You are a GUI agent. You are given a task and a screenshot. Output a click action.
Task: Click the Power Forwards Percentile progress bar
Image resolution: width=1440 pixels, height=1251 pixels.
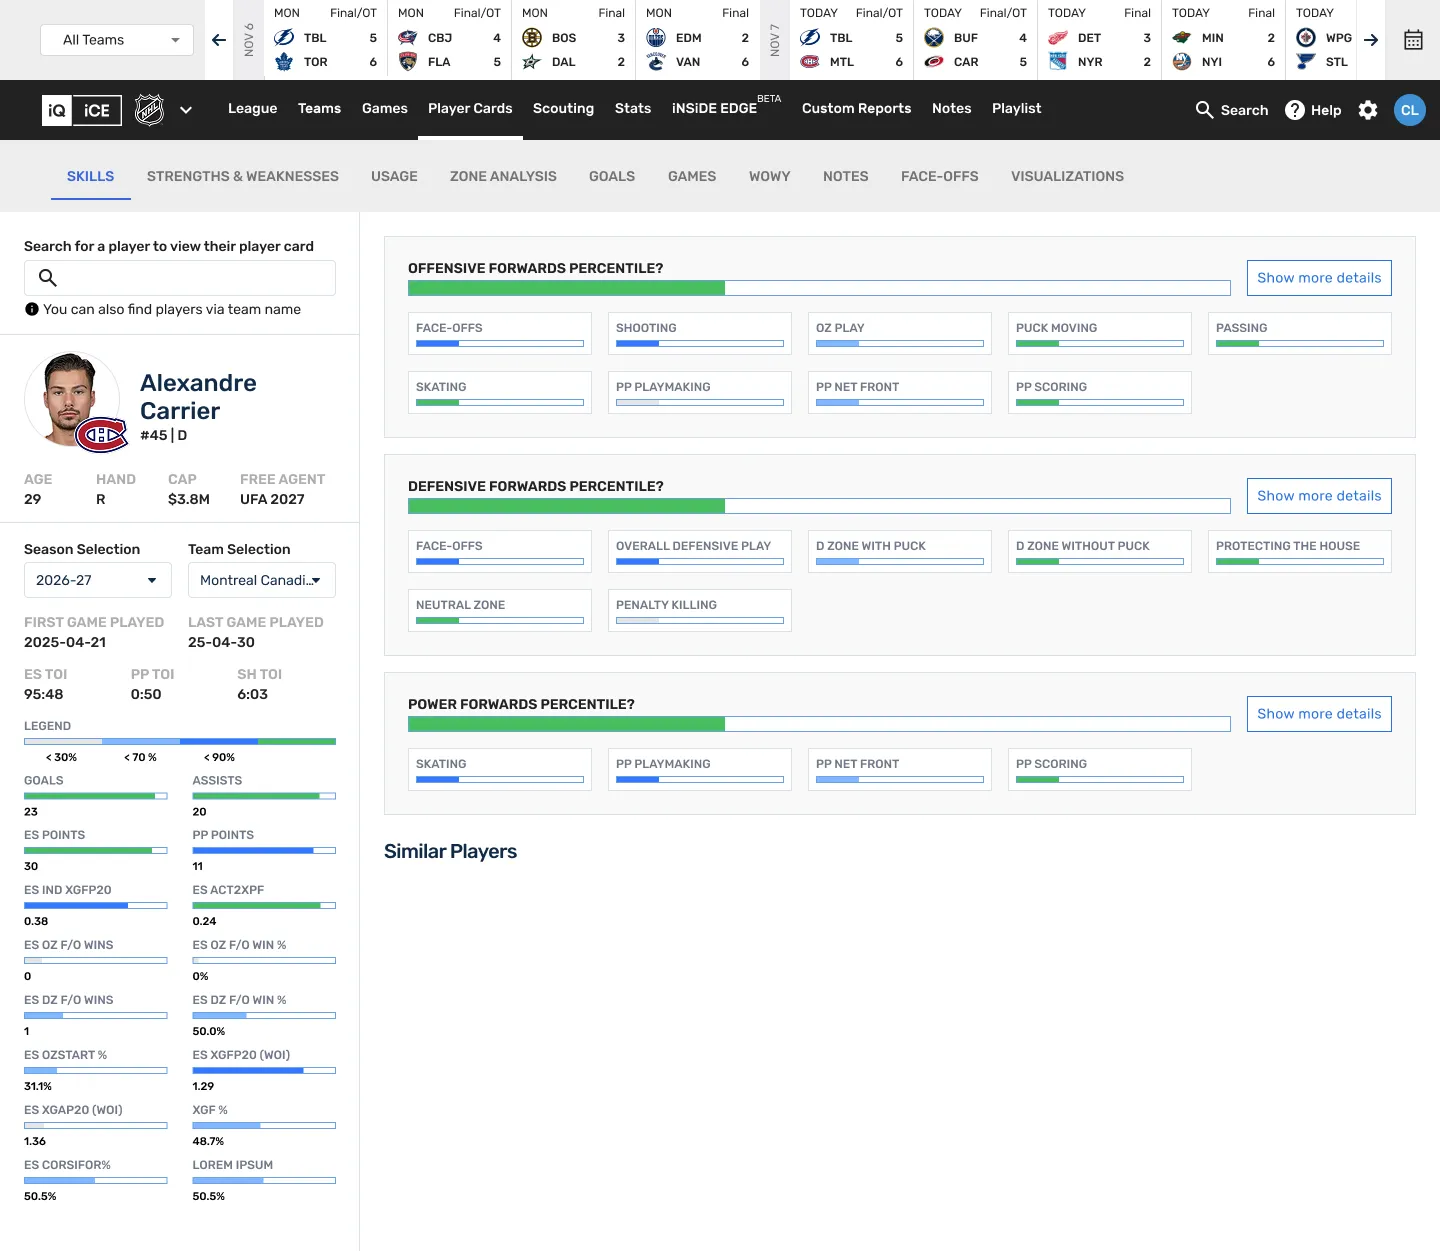point(819,724)
